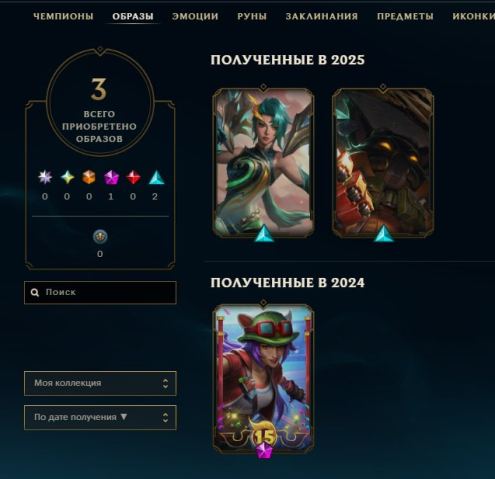Open the Эмоции tab
The image size is (495, 479).
click(195, 16)
